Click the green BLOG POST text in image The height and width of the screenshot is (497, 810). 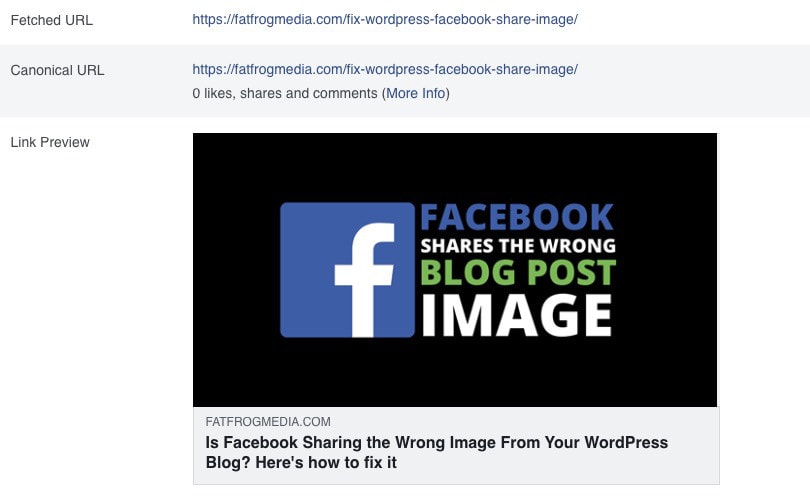[518, 272]
